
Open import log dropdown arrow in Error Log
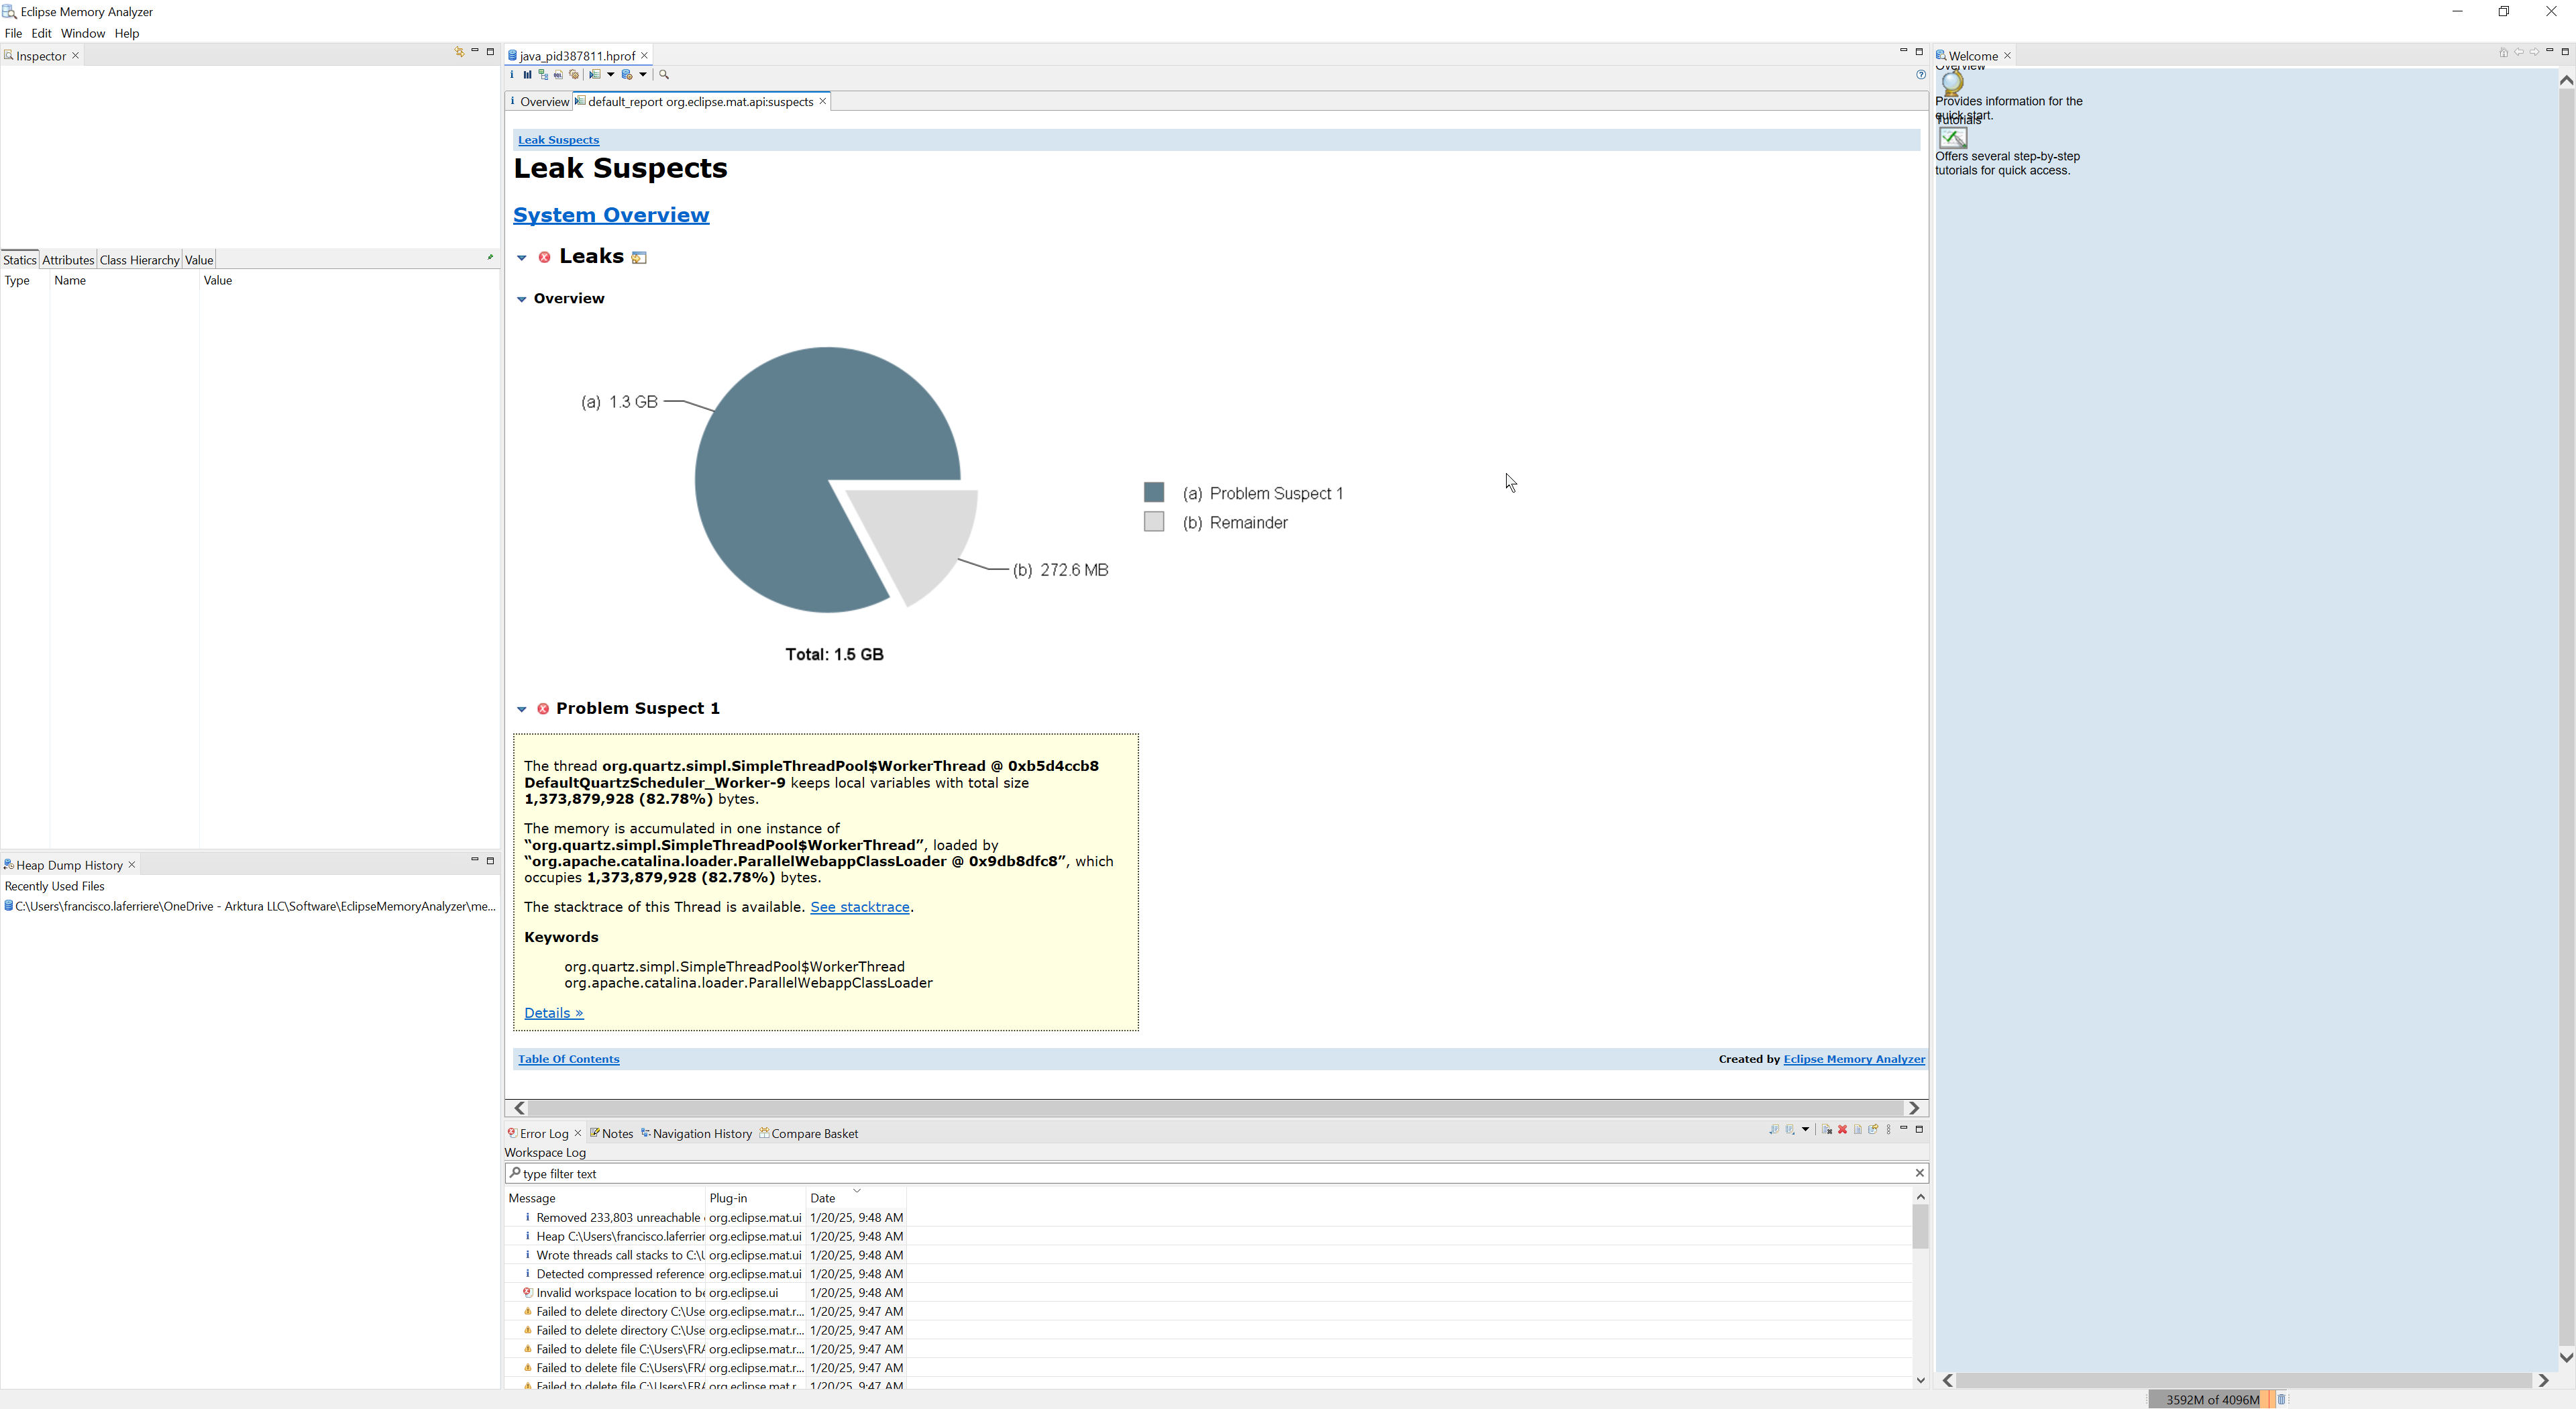pyautogui.click(x=1806, y=1129)
